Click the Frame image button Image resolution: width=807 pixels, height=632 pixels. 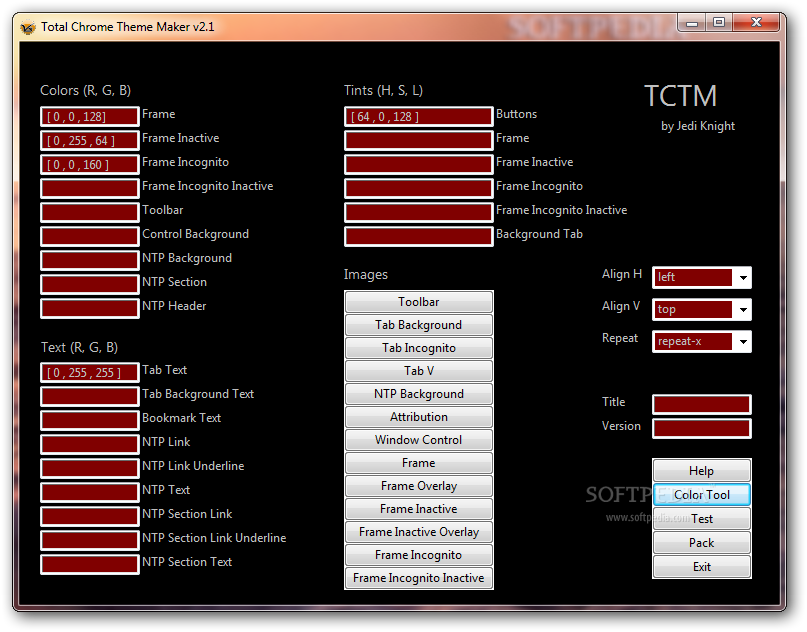point(418,463)
